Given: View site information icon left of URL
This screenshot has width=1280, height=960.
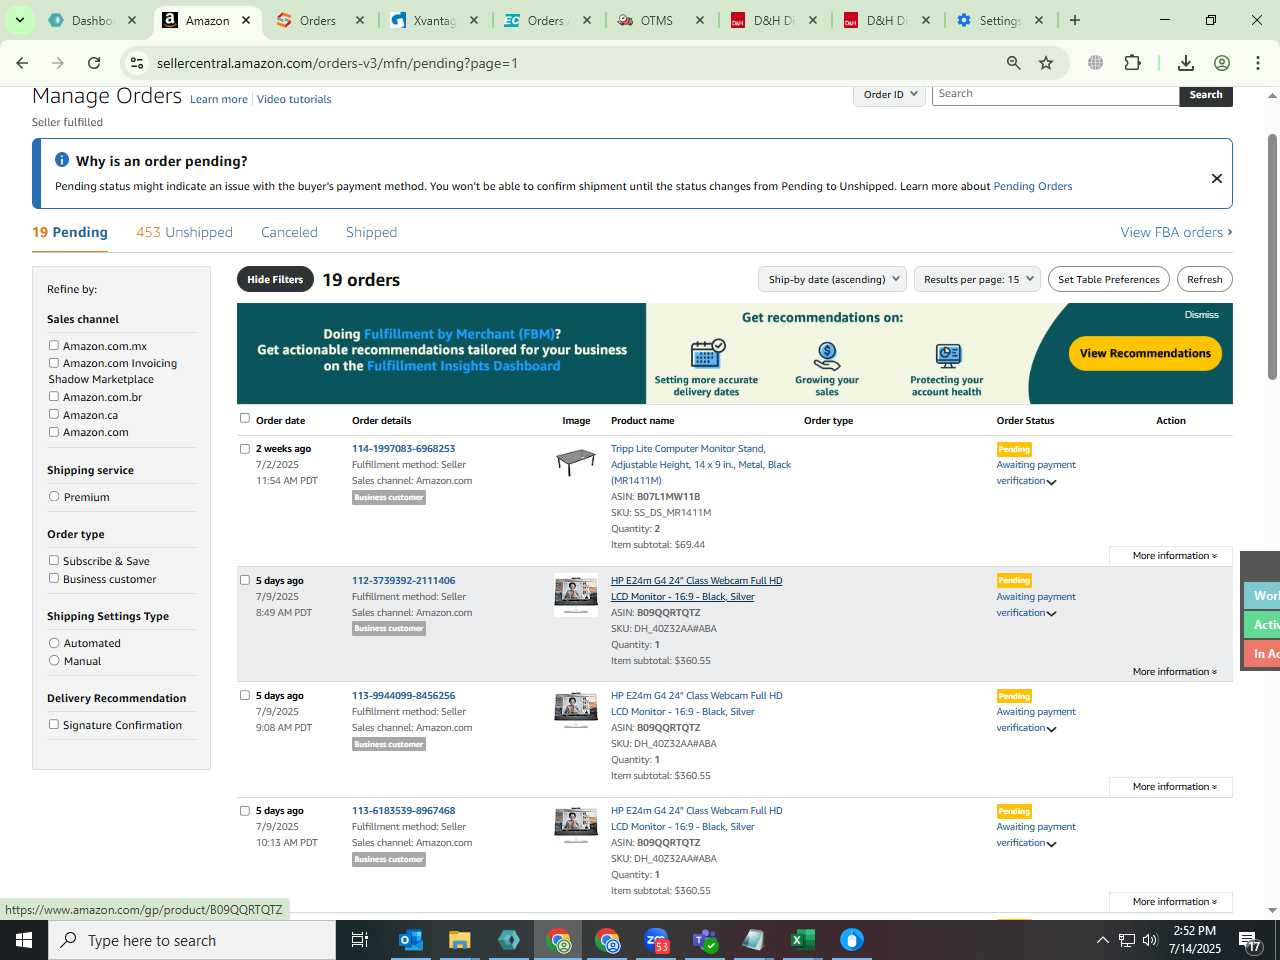Looking at the screenshot, I should point(137,63).
